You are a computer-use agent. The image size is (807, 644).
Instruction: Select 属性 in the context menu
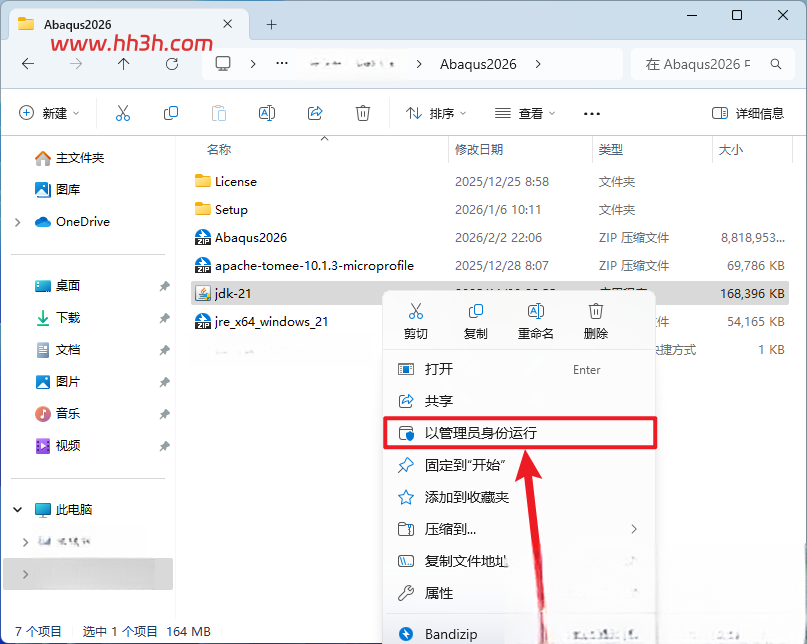tap(519, 593)
